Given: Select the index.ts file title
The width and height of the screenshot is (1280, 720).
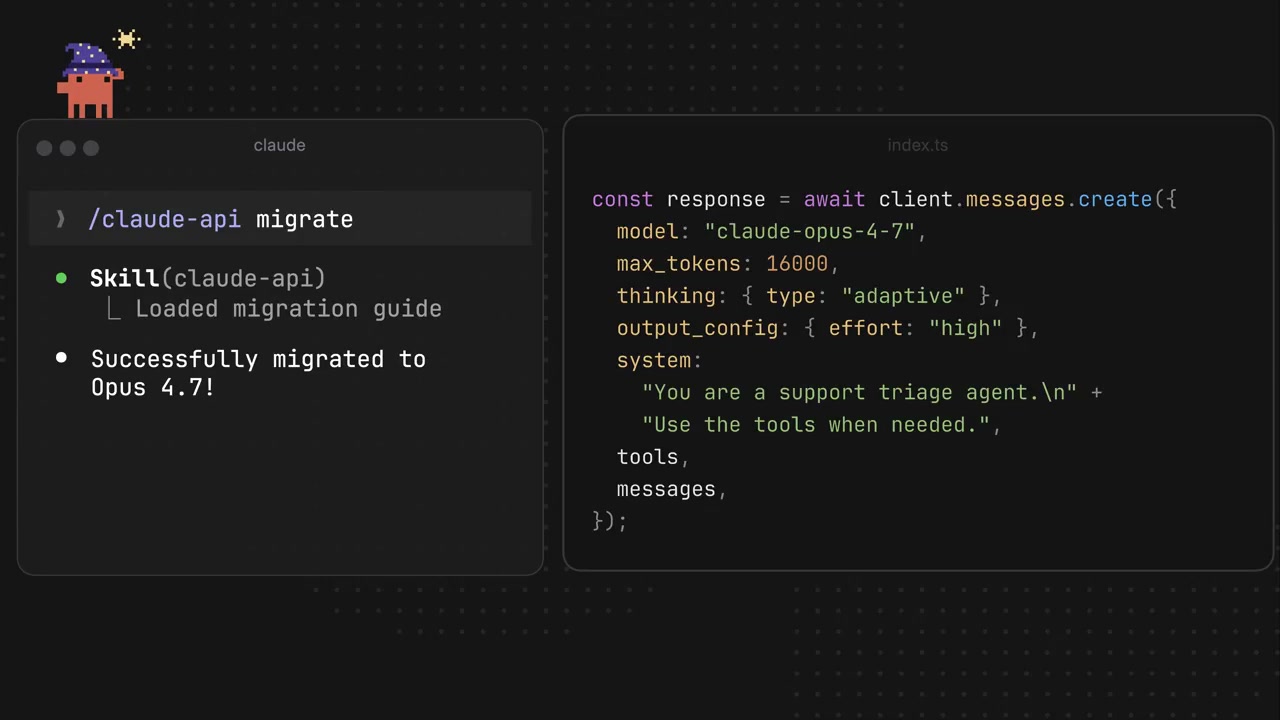Looking at the screenshot, I should tap(917, 145).
